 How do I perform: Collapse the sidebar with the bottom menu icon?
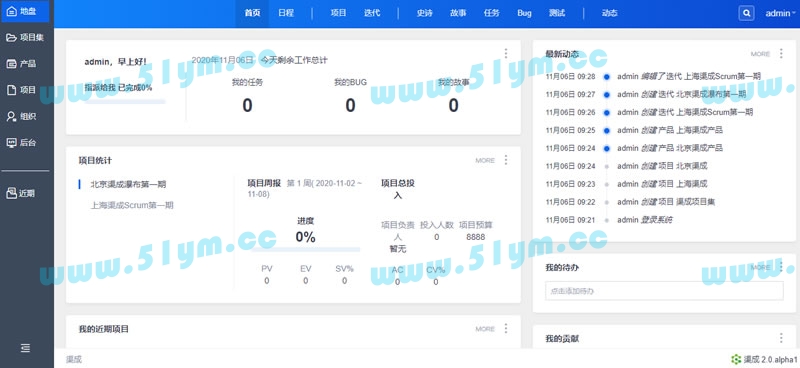[x=25, y=348]
